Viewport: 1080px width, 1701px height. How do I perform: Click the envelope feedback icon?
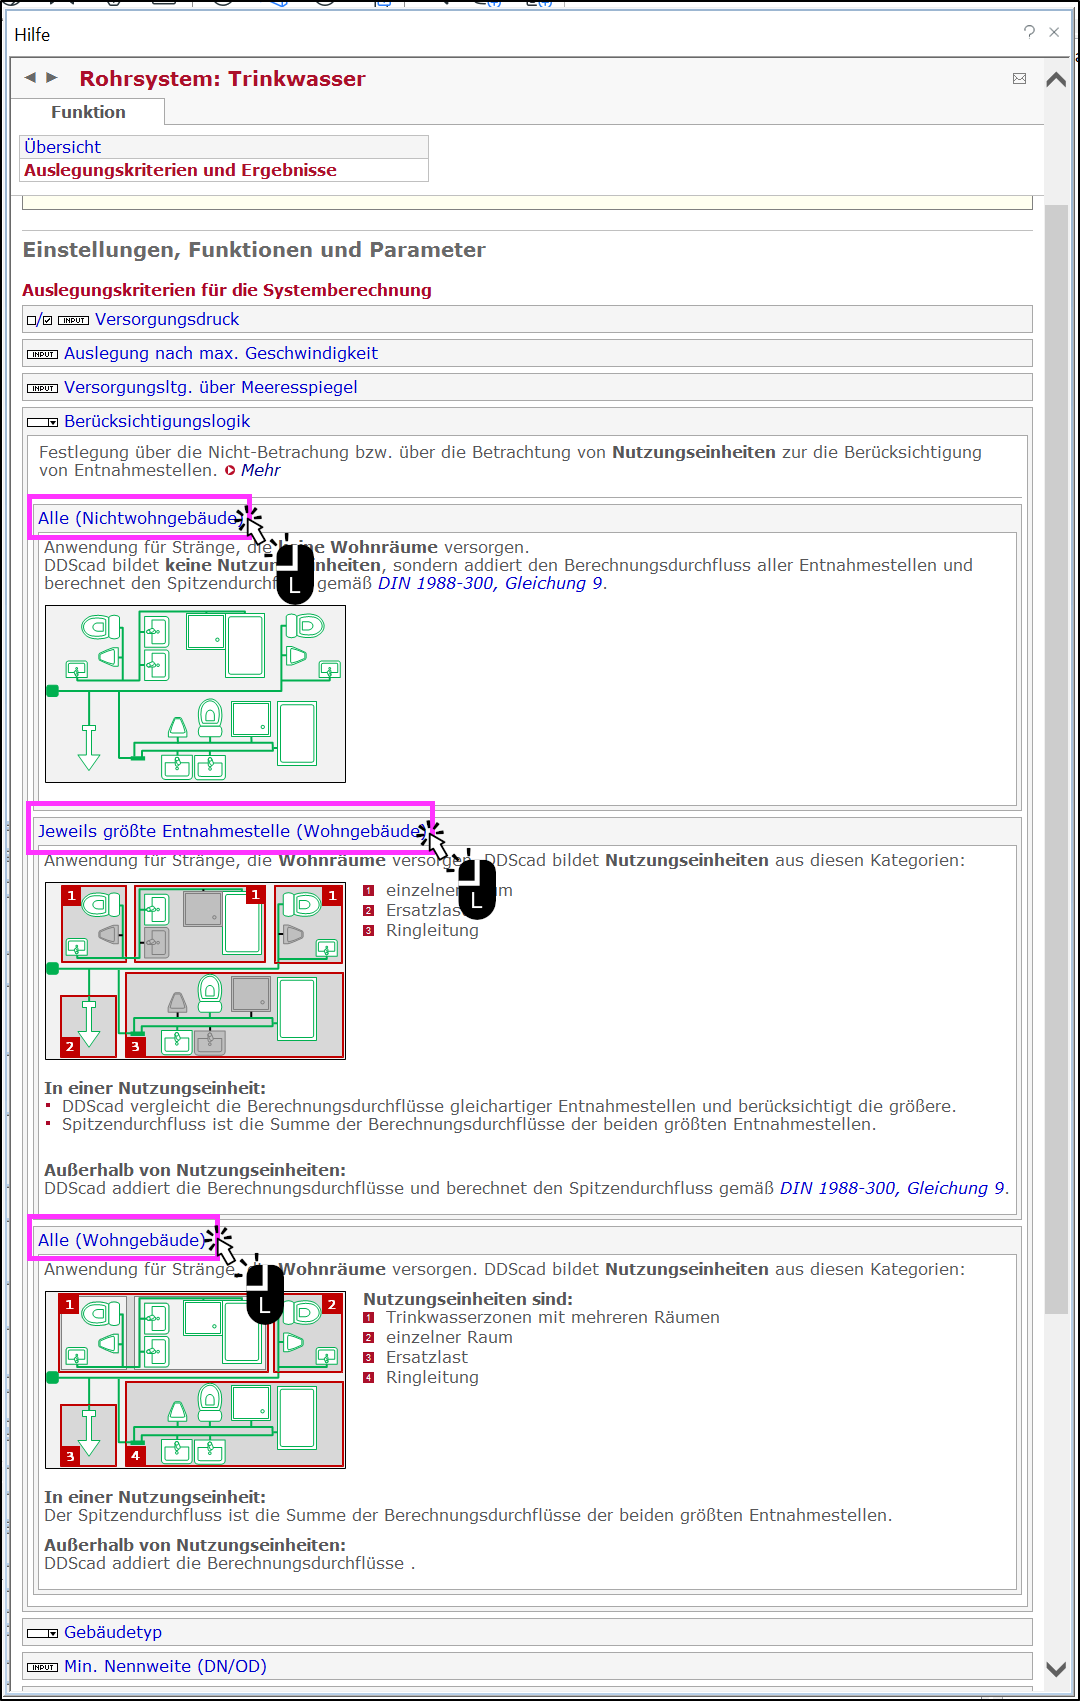(x=1019, y=78)
